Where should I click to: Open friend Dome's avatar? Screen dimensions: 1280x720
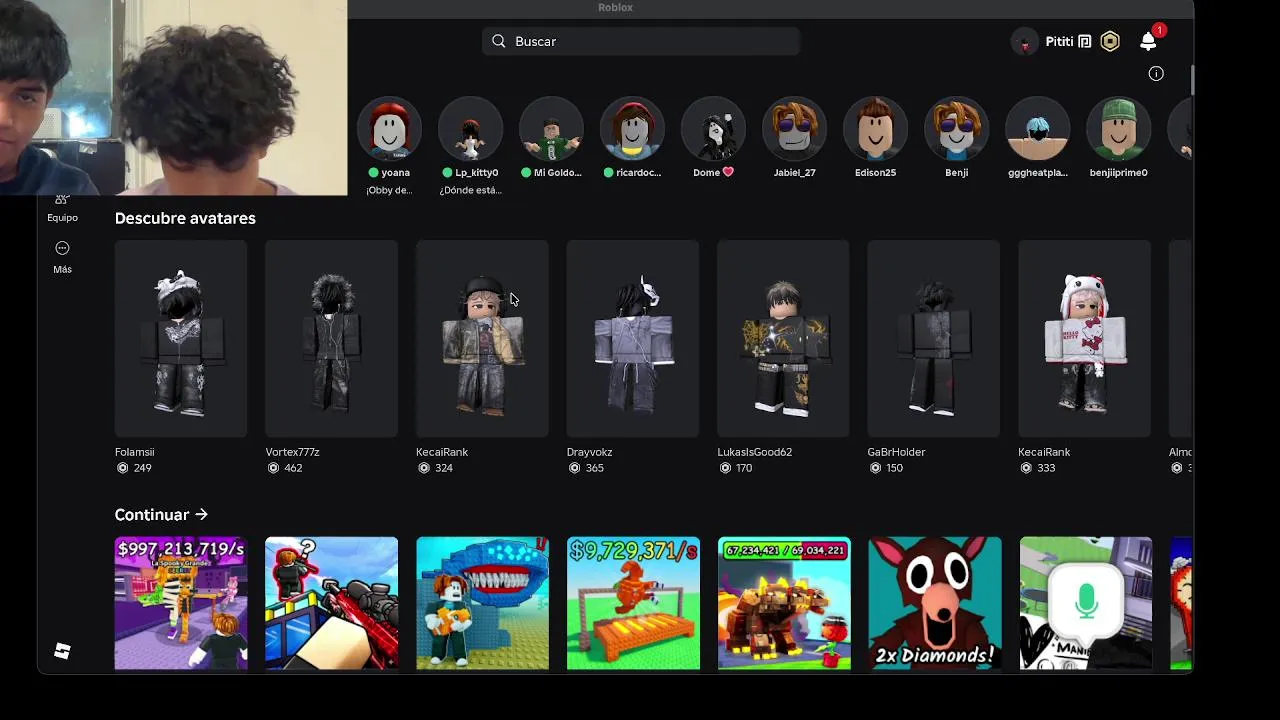[713, 129]
